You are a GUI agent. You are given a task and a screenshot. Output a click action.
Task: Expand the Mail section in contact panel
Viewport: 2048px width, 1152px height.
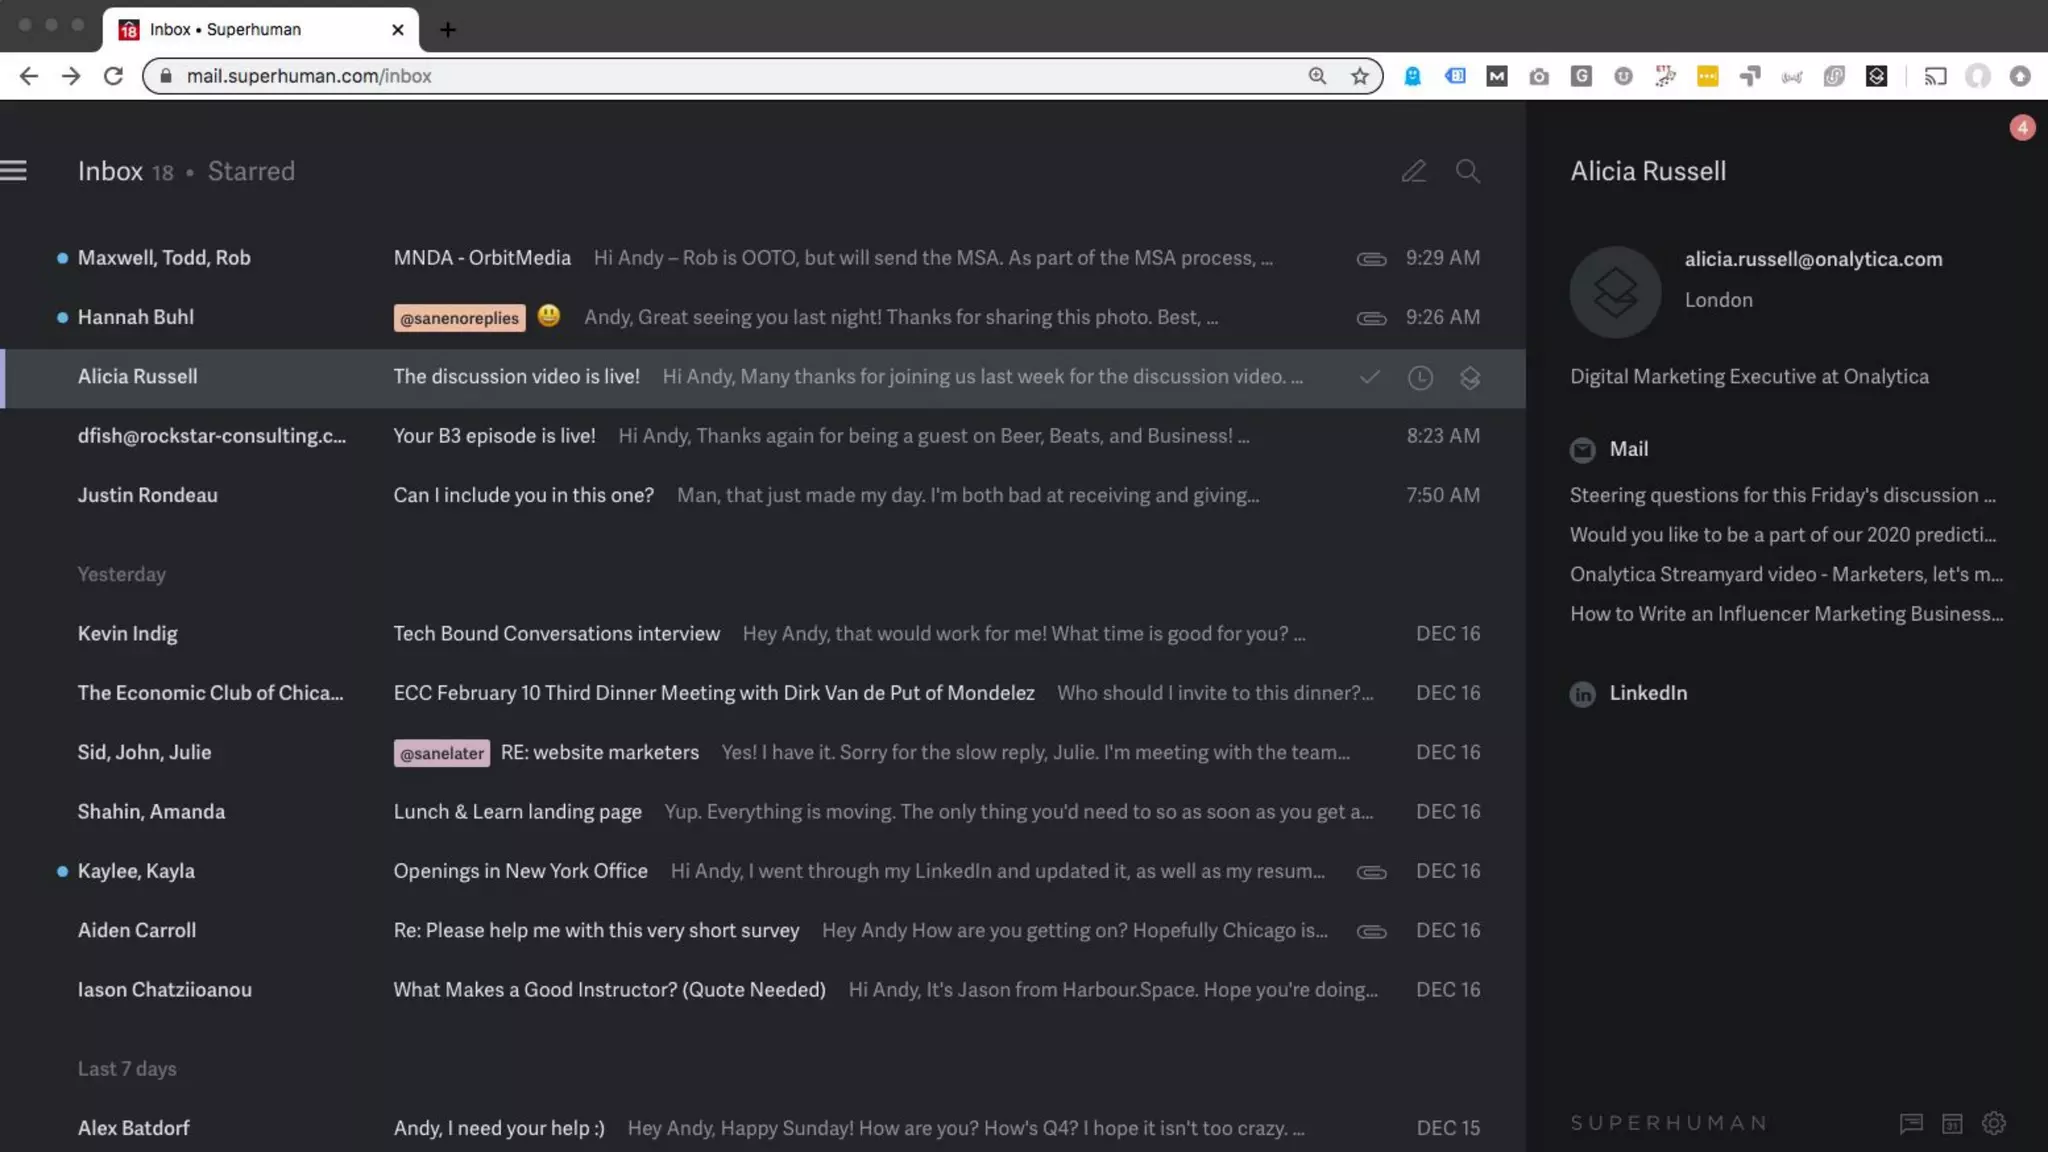[x=1628, y=449]
